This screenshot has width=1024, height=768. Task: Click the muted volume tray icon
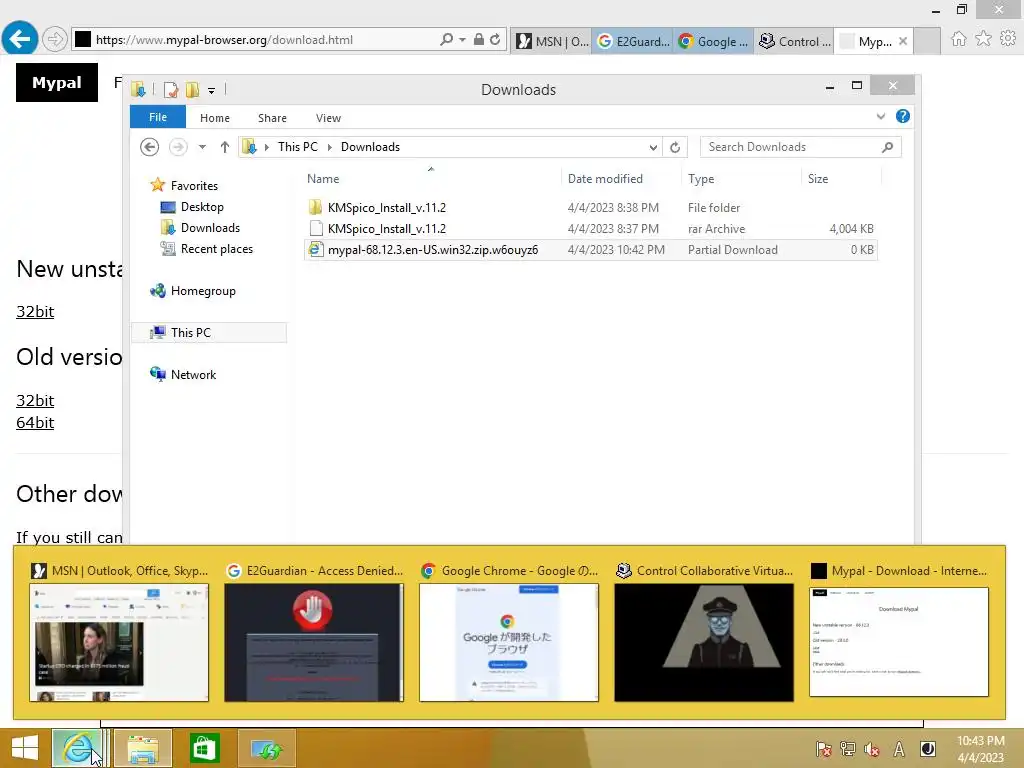tap(872, 749)
